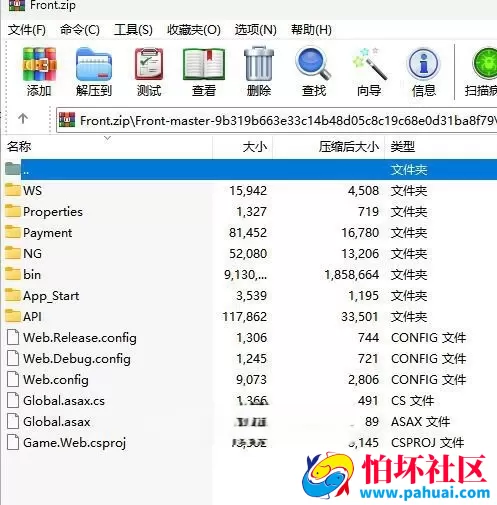This screenshot has width=497, height=505.
Task: Select the API folder icon
Action: (x=13, y=316)
